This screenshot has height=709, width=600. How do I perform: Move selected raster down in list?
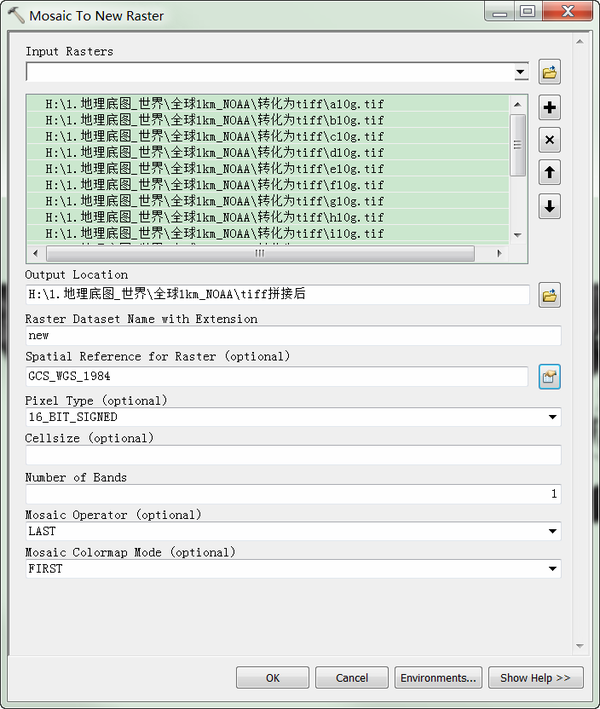[x=549, y=207]
